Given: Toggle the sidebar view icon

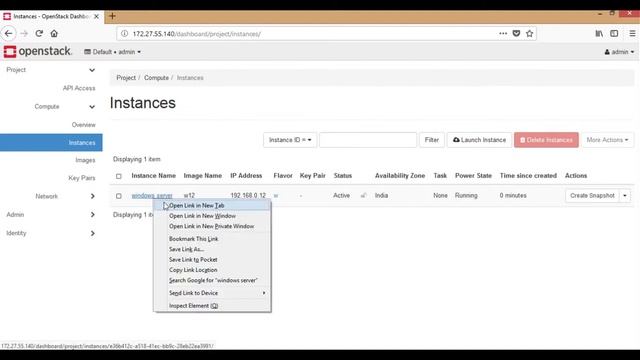Looking at the screenshot, I should click(x=614, y=33).
